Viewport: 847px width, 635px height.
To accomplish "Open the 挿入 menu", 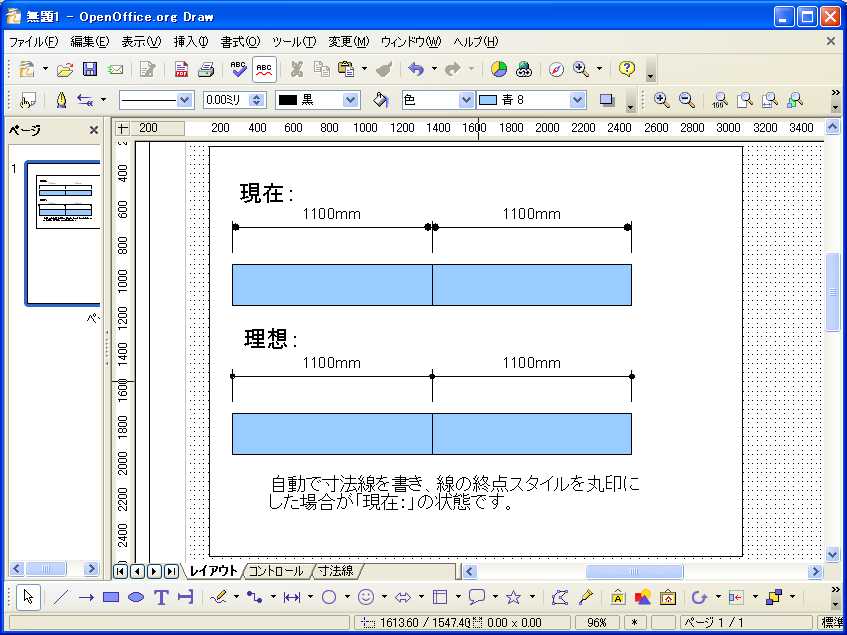I will pyautogui.click(x=190, y=42).
